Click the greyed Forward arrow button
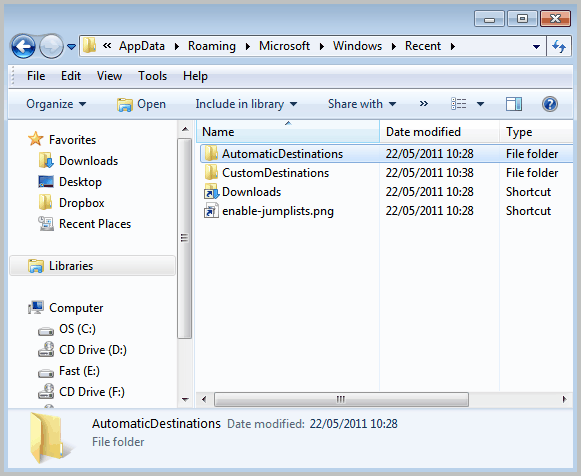Viewport: 581px width, 476px height. [51, 47]
